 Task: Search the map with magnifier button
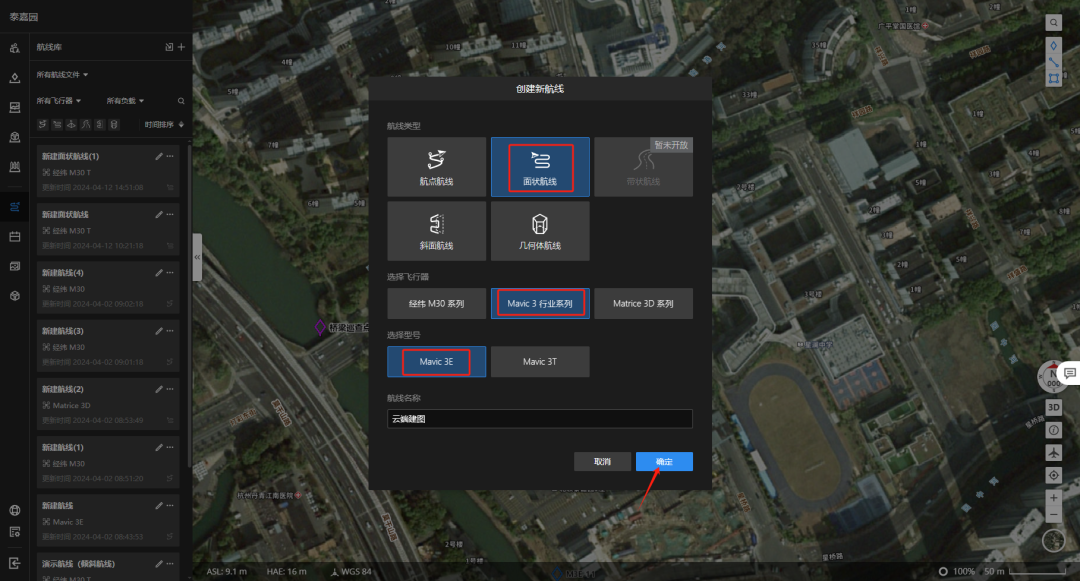coord(1053,23)
